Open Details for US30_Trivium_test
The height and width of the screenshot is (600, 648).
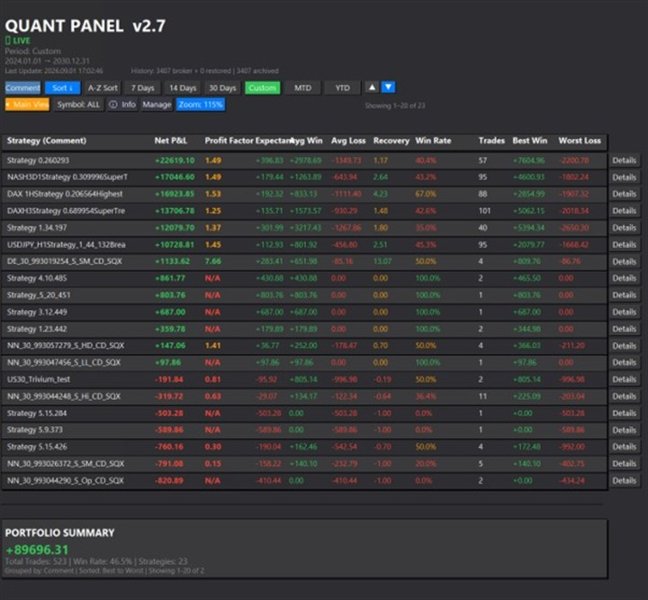coord(624,379)
